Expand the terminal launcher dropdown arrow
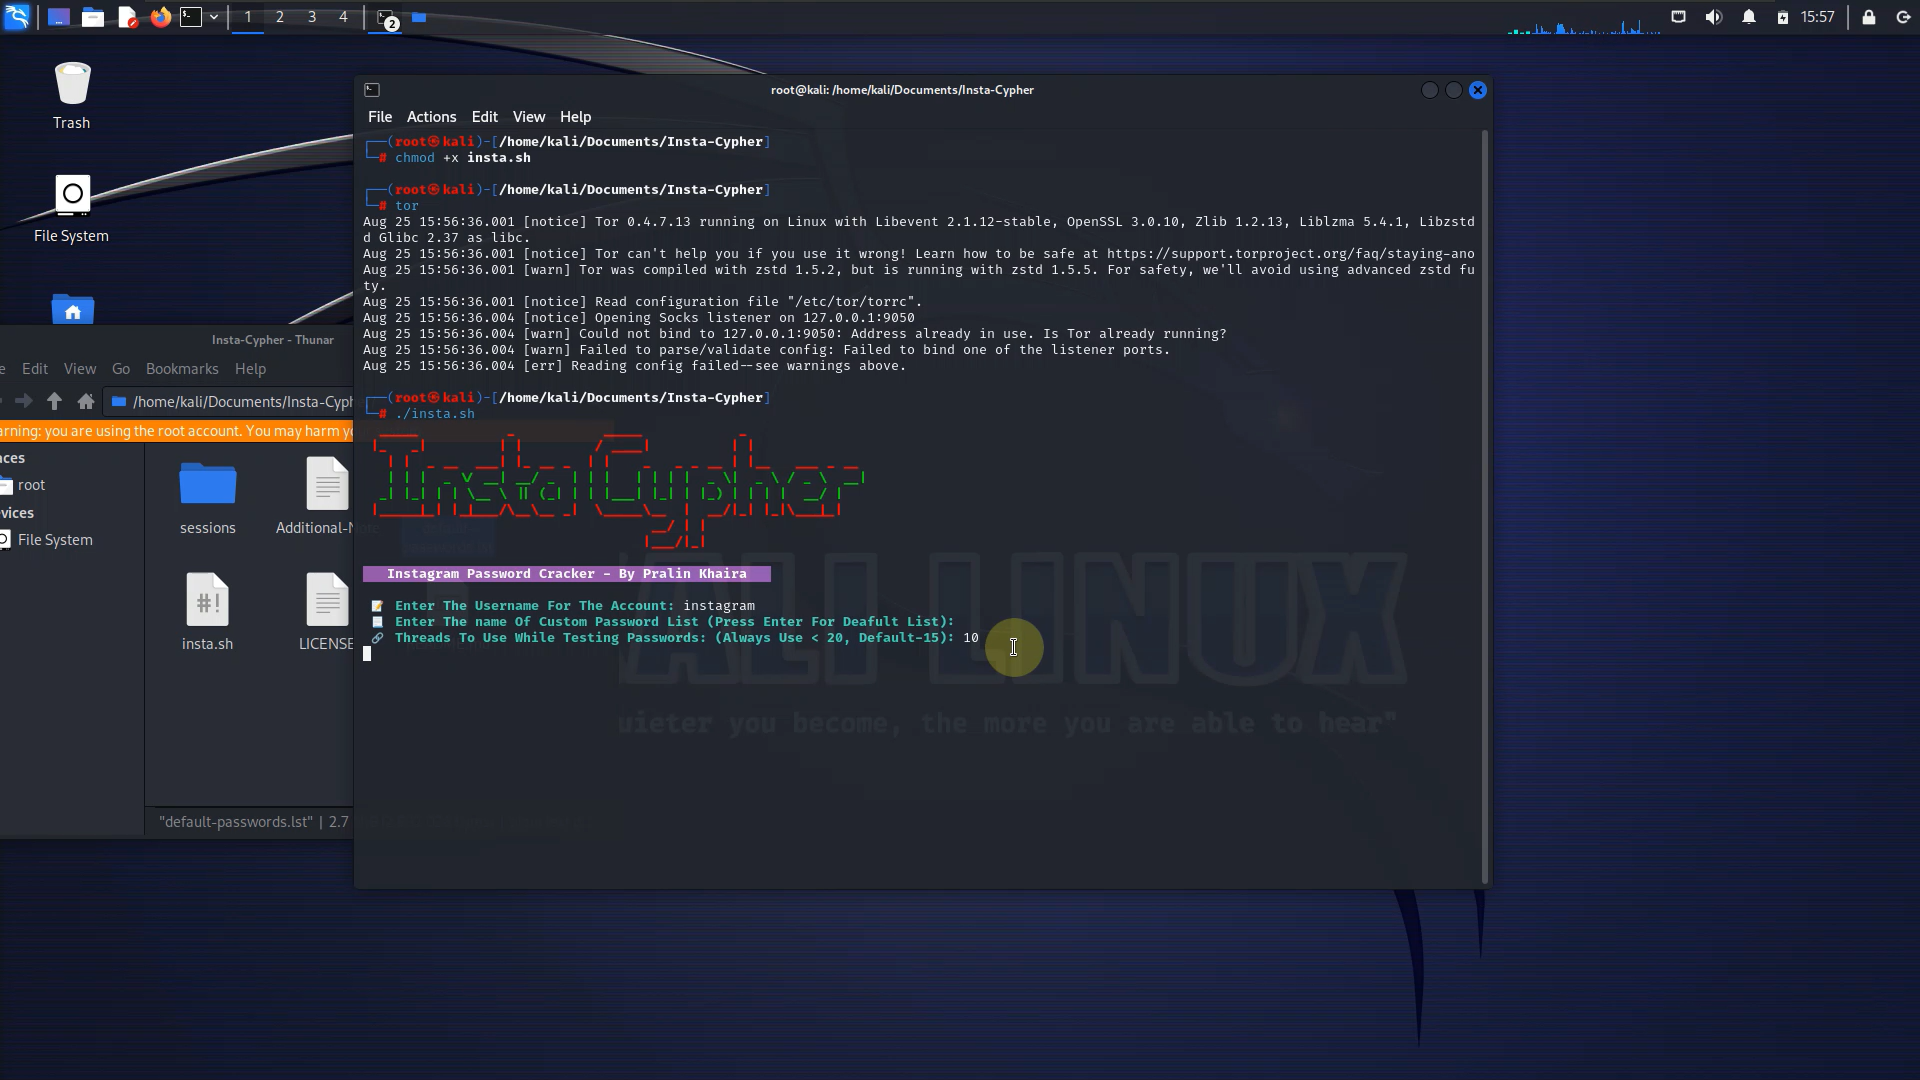The image size is (1920, 1080). [x=214, y=17]
